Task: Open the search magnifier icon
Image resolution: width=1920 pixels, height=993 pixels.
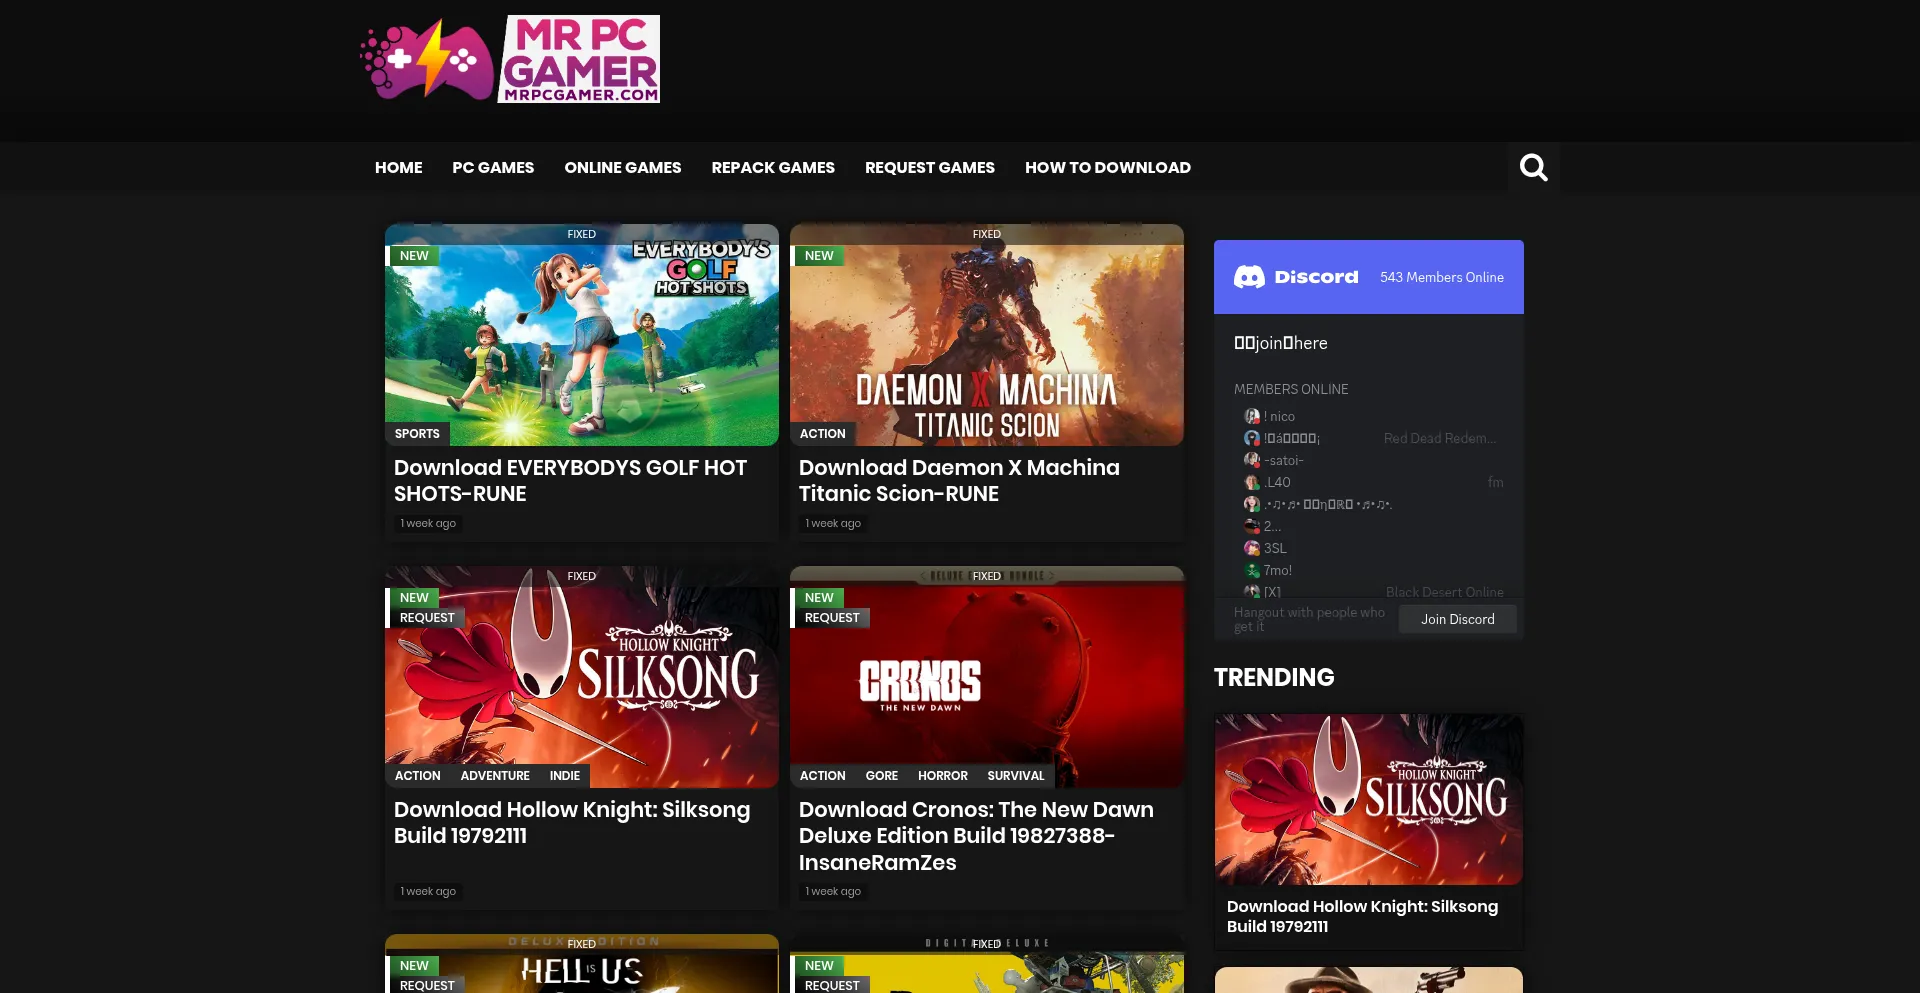Action: [x=1533, y=167]
